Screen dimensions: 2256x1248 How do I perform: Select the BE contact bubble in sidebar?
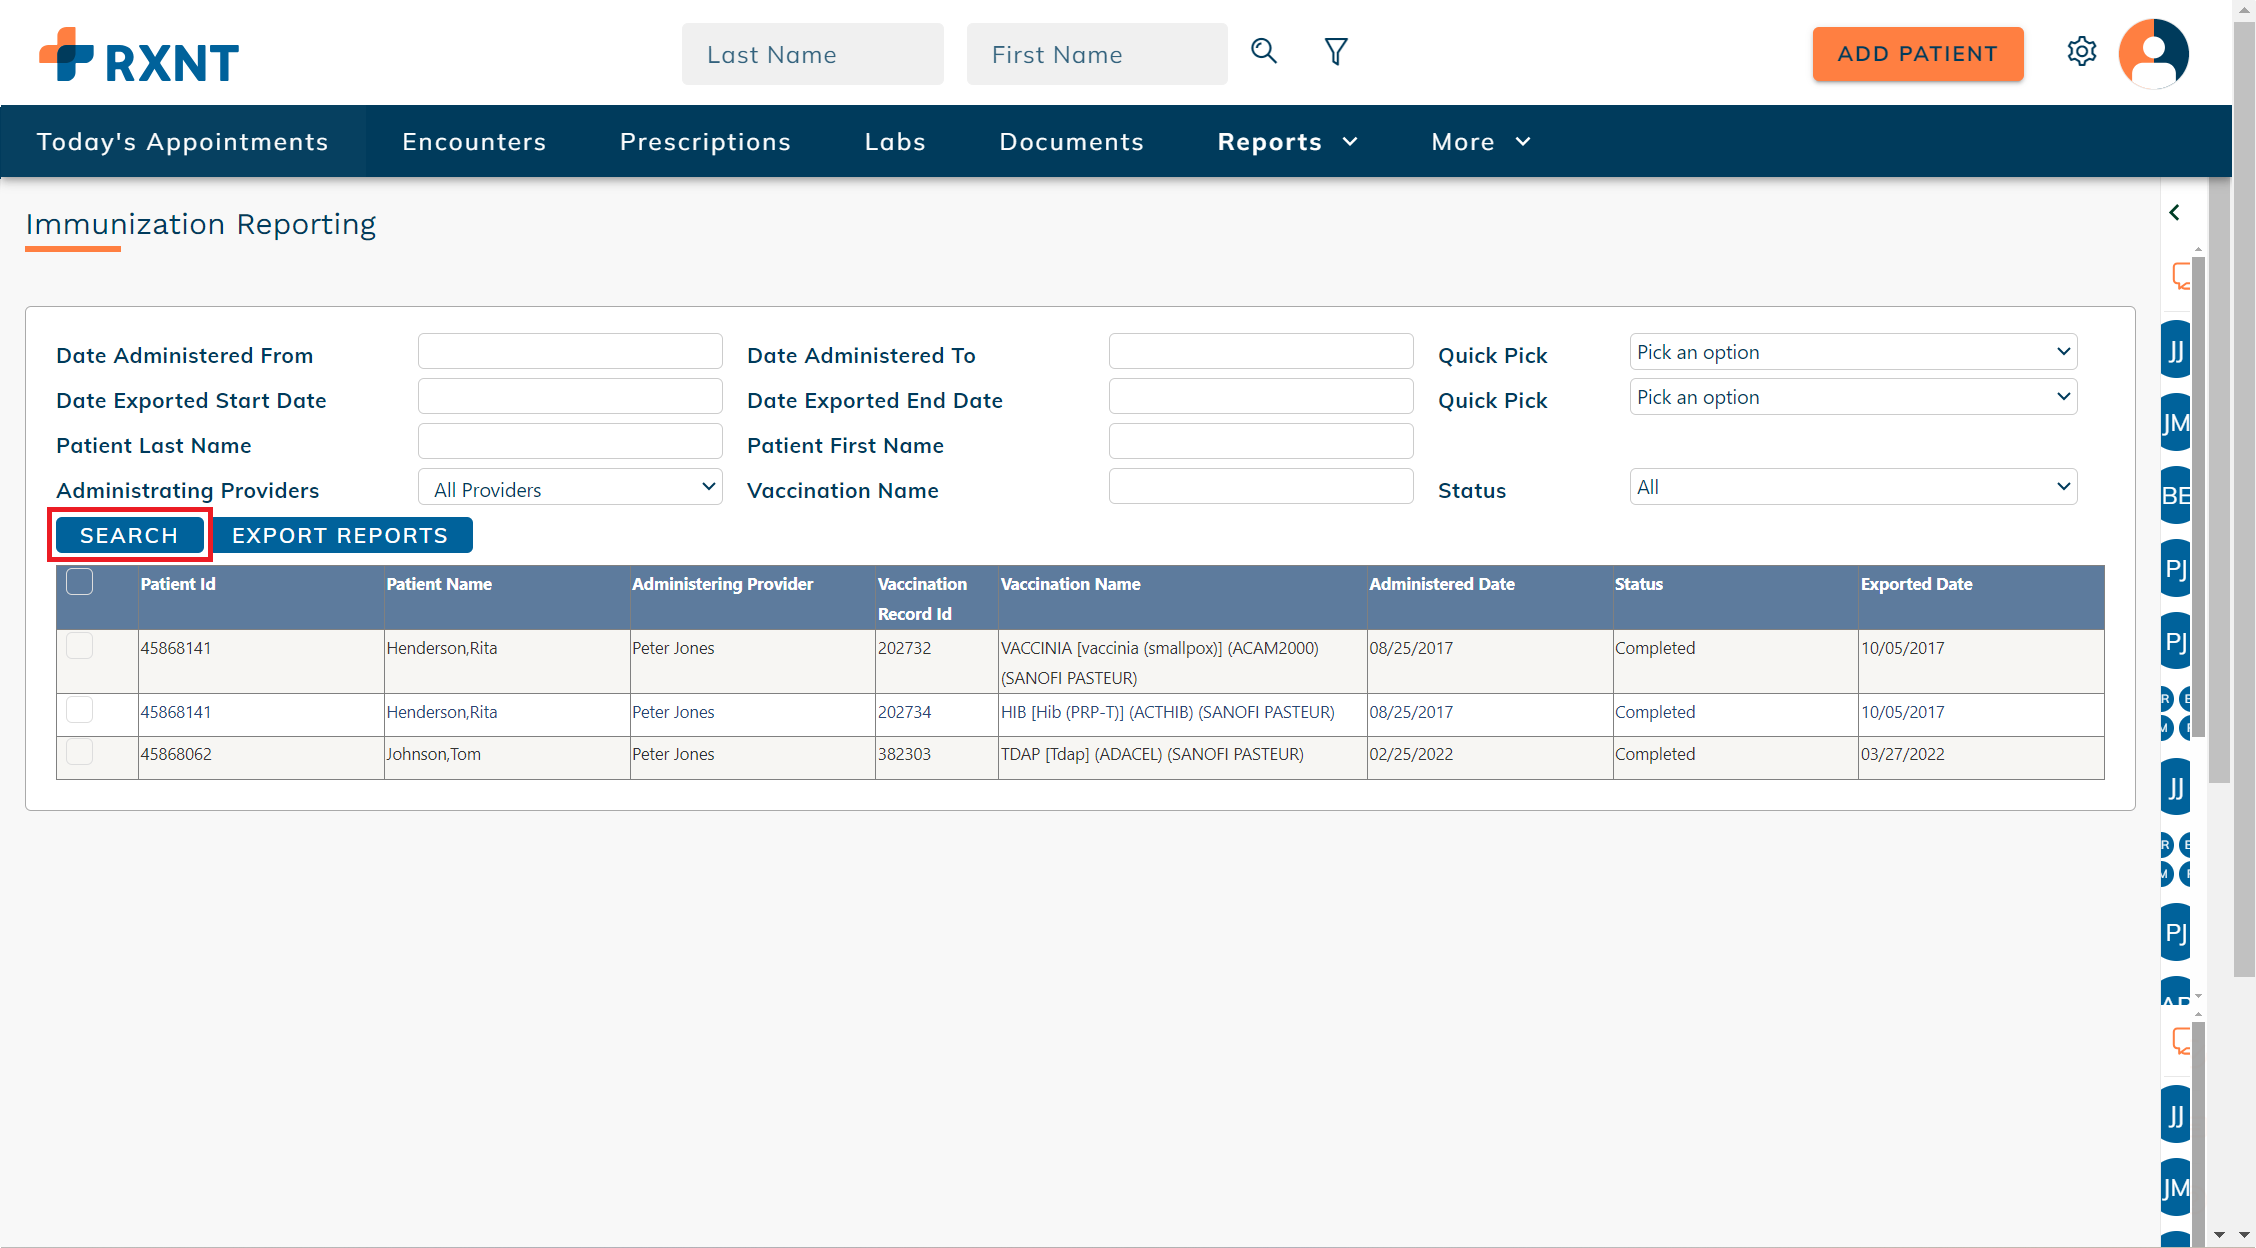click(x=2175, y=495)
